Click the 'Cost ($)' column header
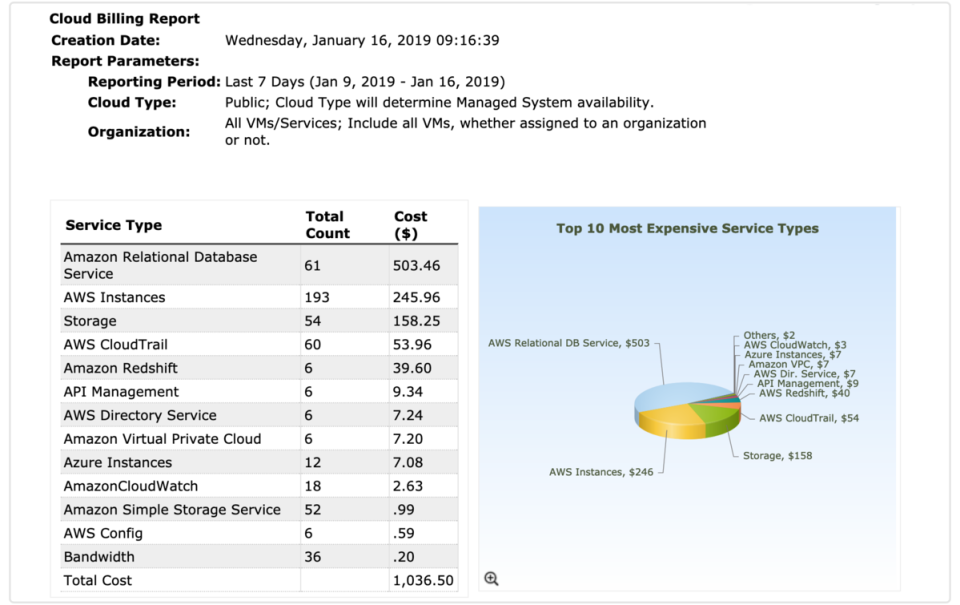 [410, 225]
